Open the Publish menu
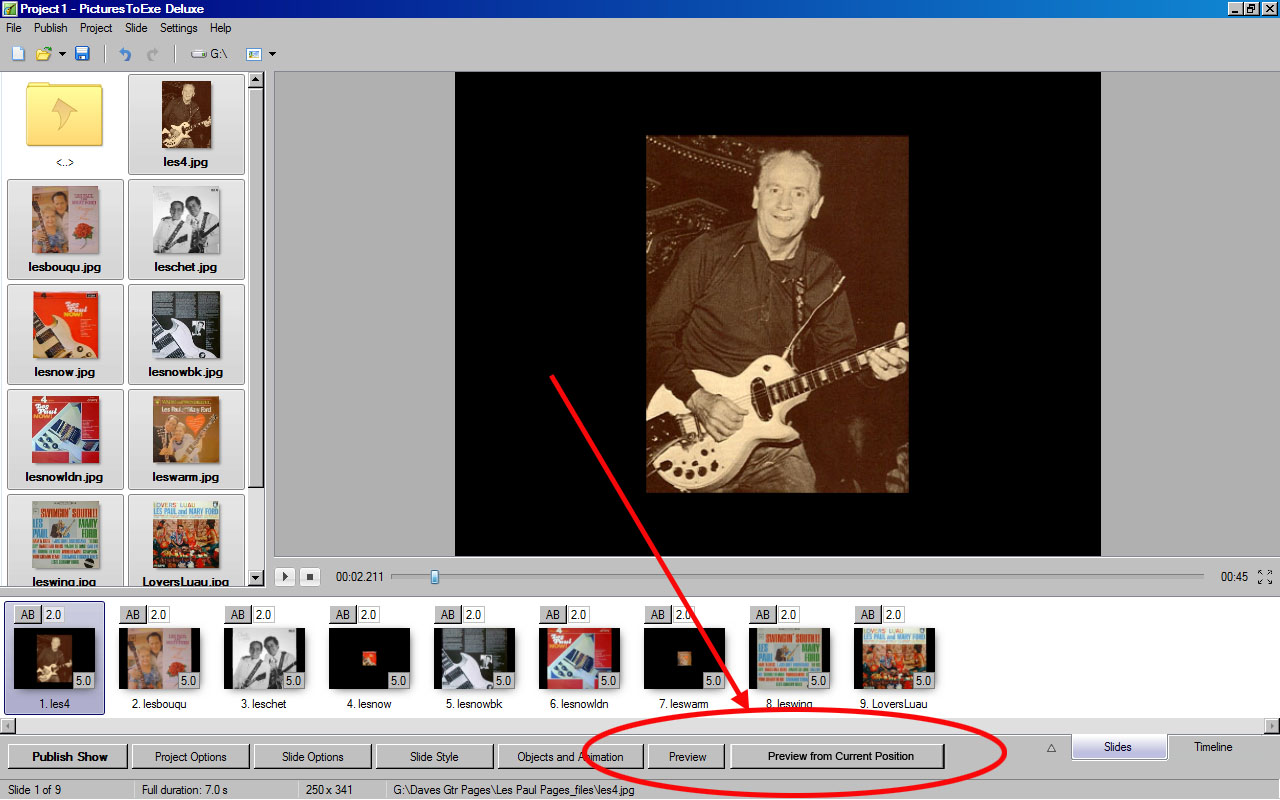1280x800 pixels. click(x=51, y=28)
